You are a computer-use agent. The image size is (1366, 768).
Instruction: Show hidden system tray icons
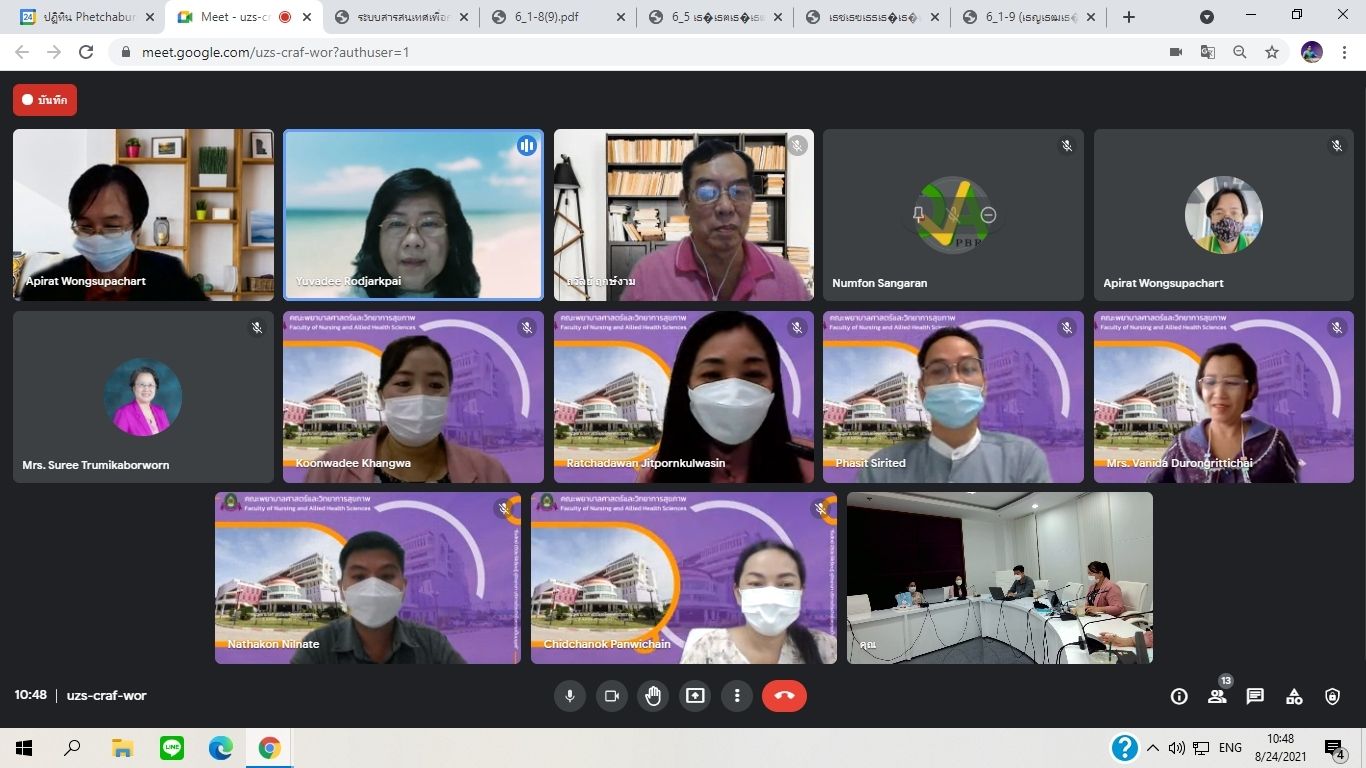click(x=1153, y=748)
